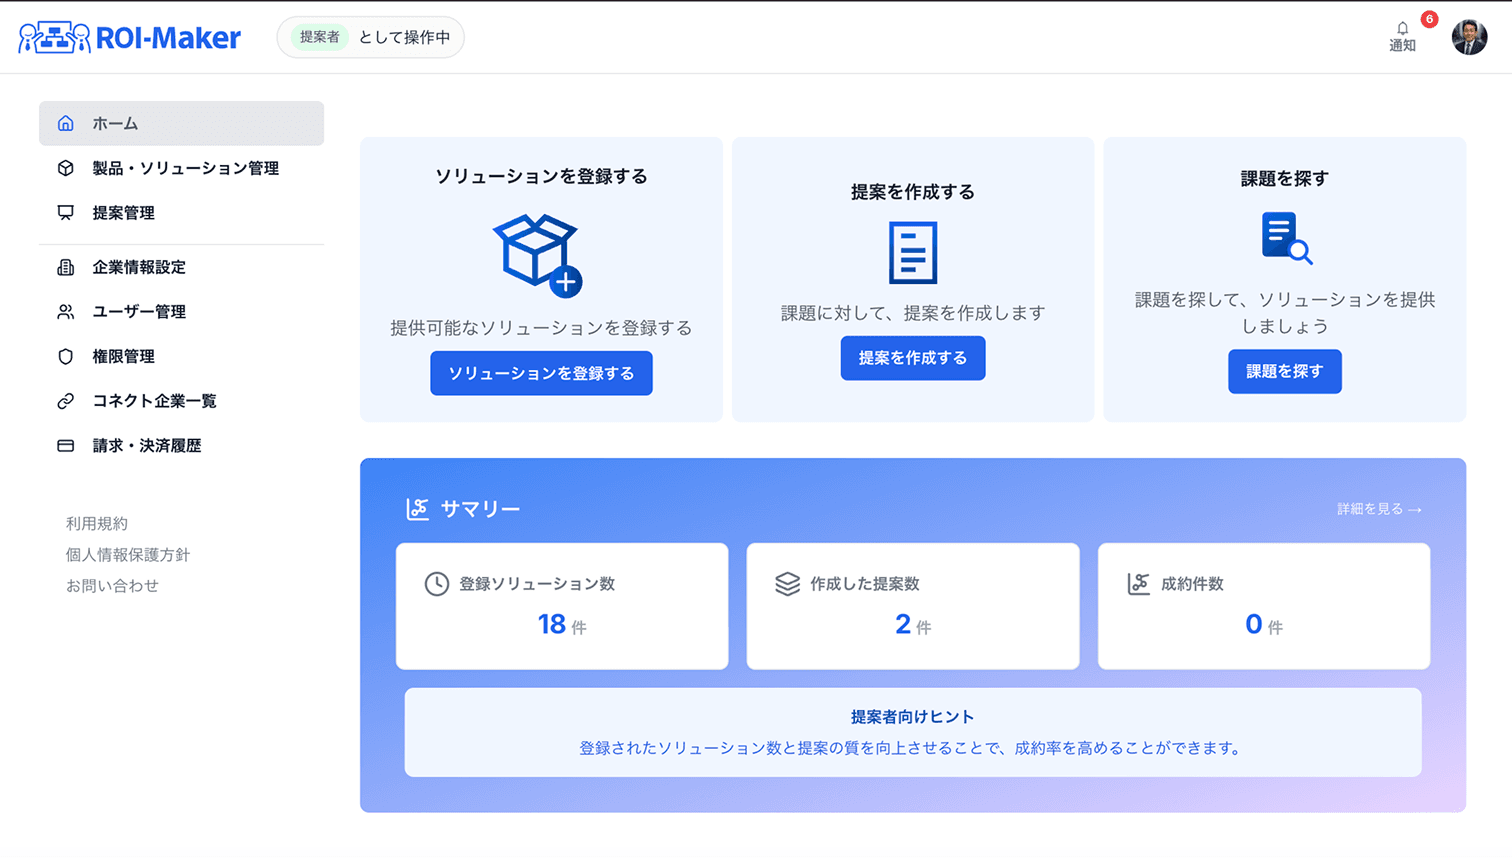Click the 課題を探す button
Image resolution: width=1512 pixels, height=858 pixels.
(x=1284, y=371)
